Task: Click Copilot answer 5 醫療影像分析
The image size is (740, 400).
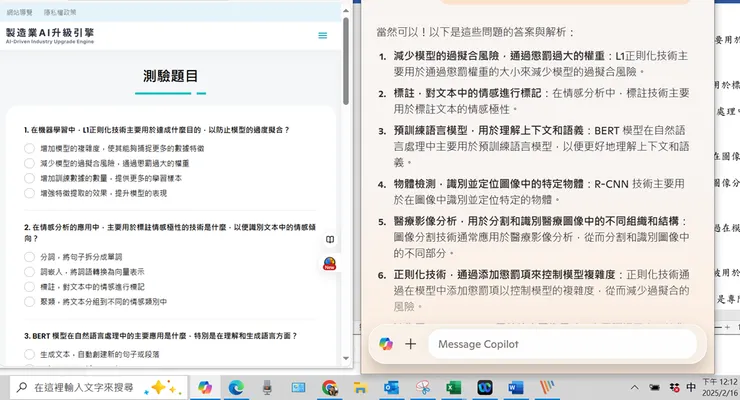Action: pyautogui.click(x=541, y=237)
